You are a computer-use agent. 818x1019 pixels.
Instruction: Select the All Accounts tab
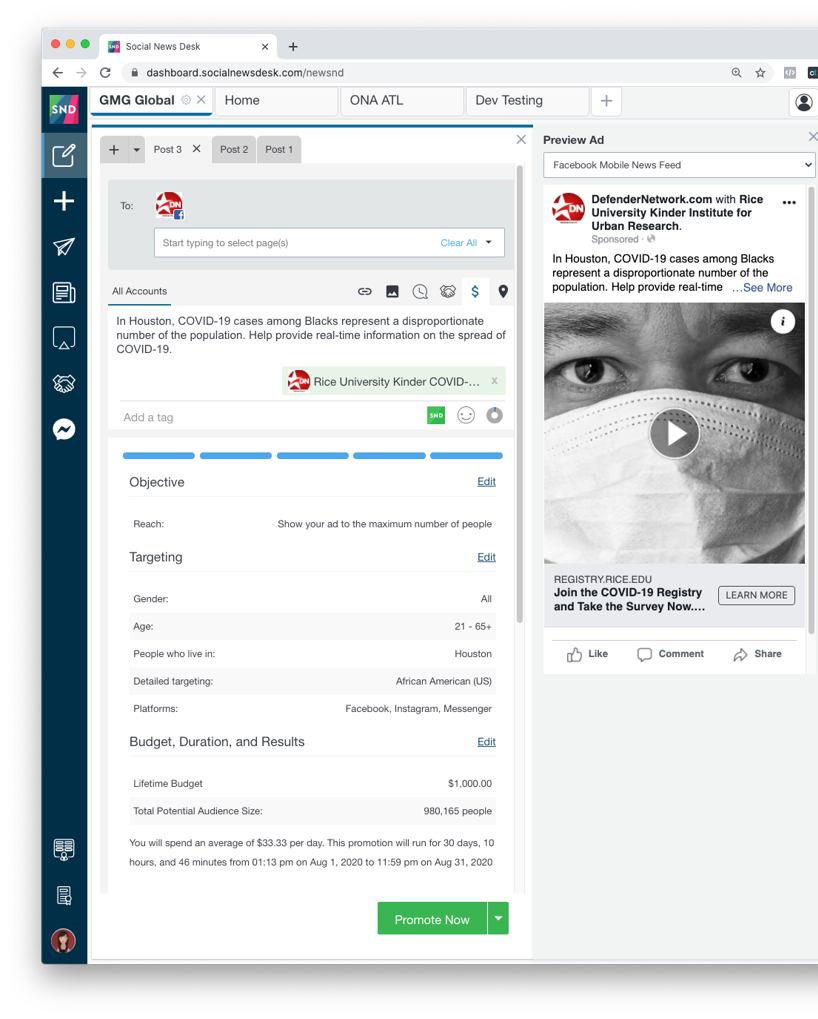[x=140, y=291]
